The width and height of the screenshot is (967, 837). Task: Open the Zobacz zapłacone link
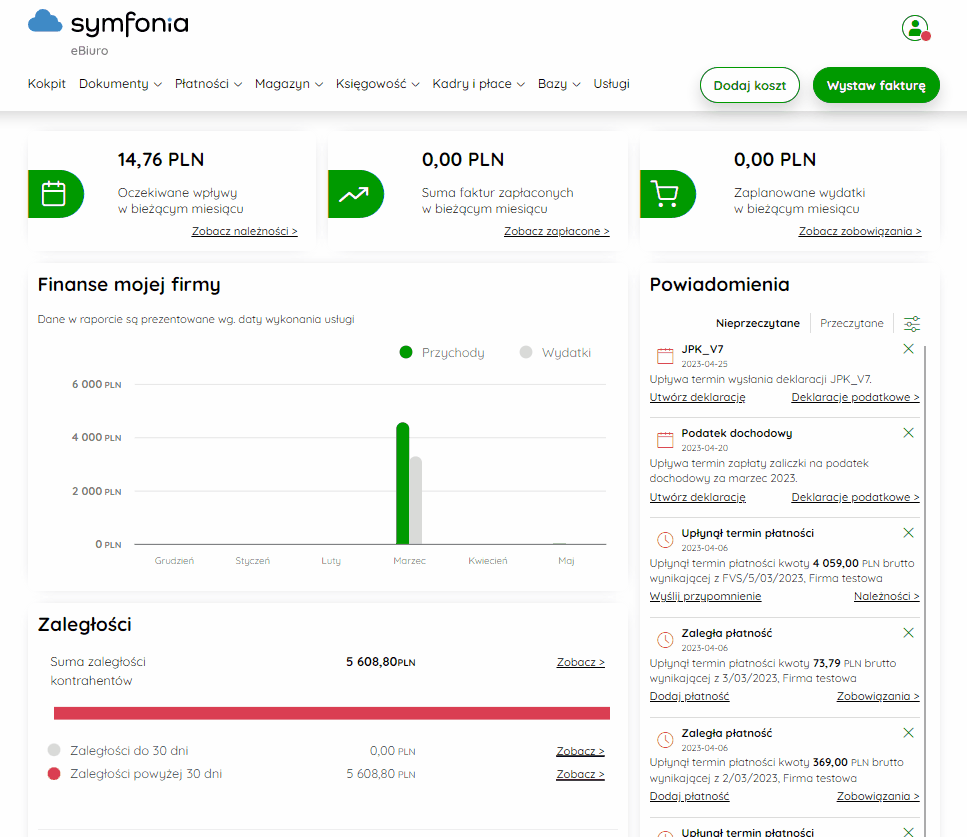(x=556, y=231)
